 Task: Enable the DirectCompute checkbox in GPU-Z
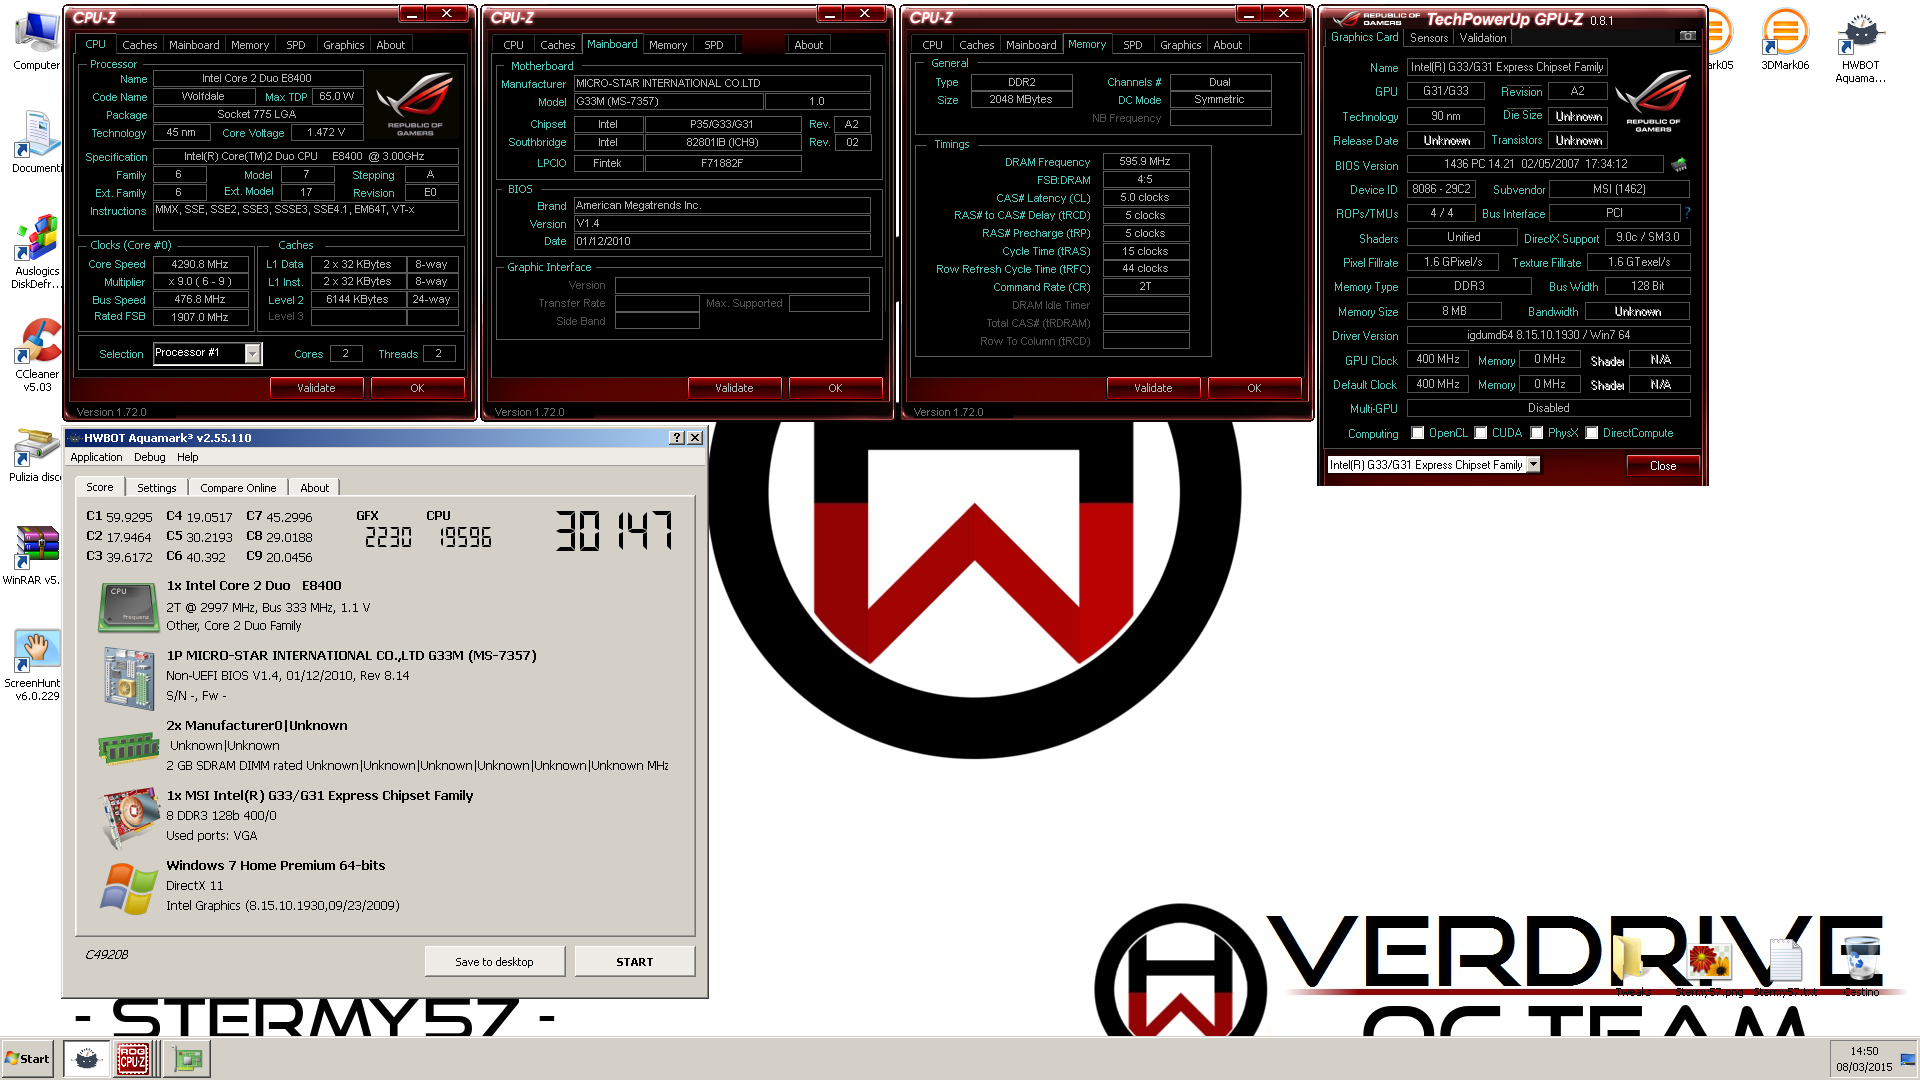1592,433
